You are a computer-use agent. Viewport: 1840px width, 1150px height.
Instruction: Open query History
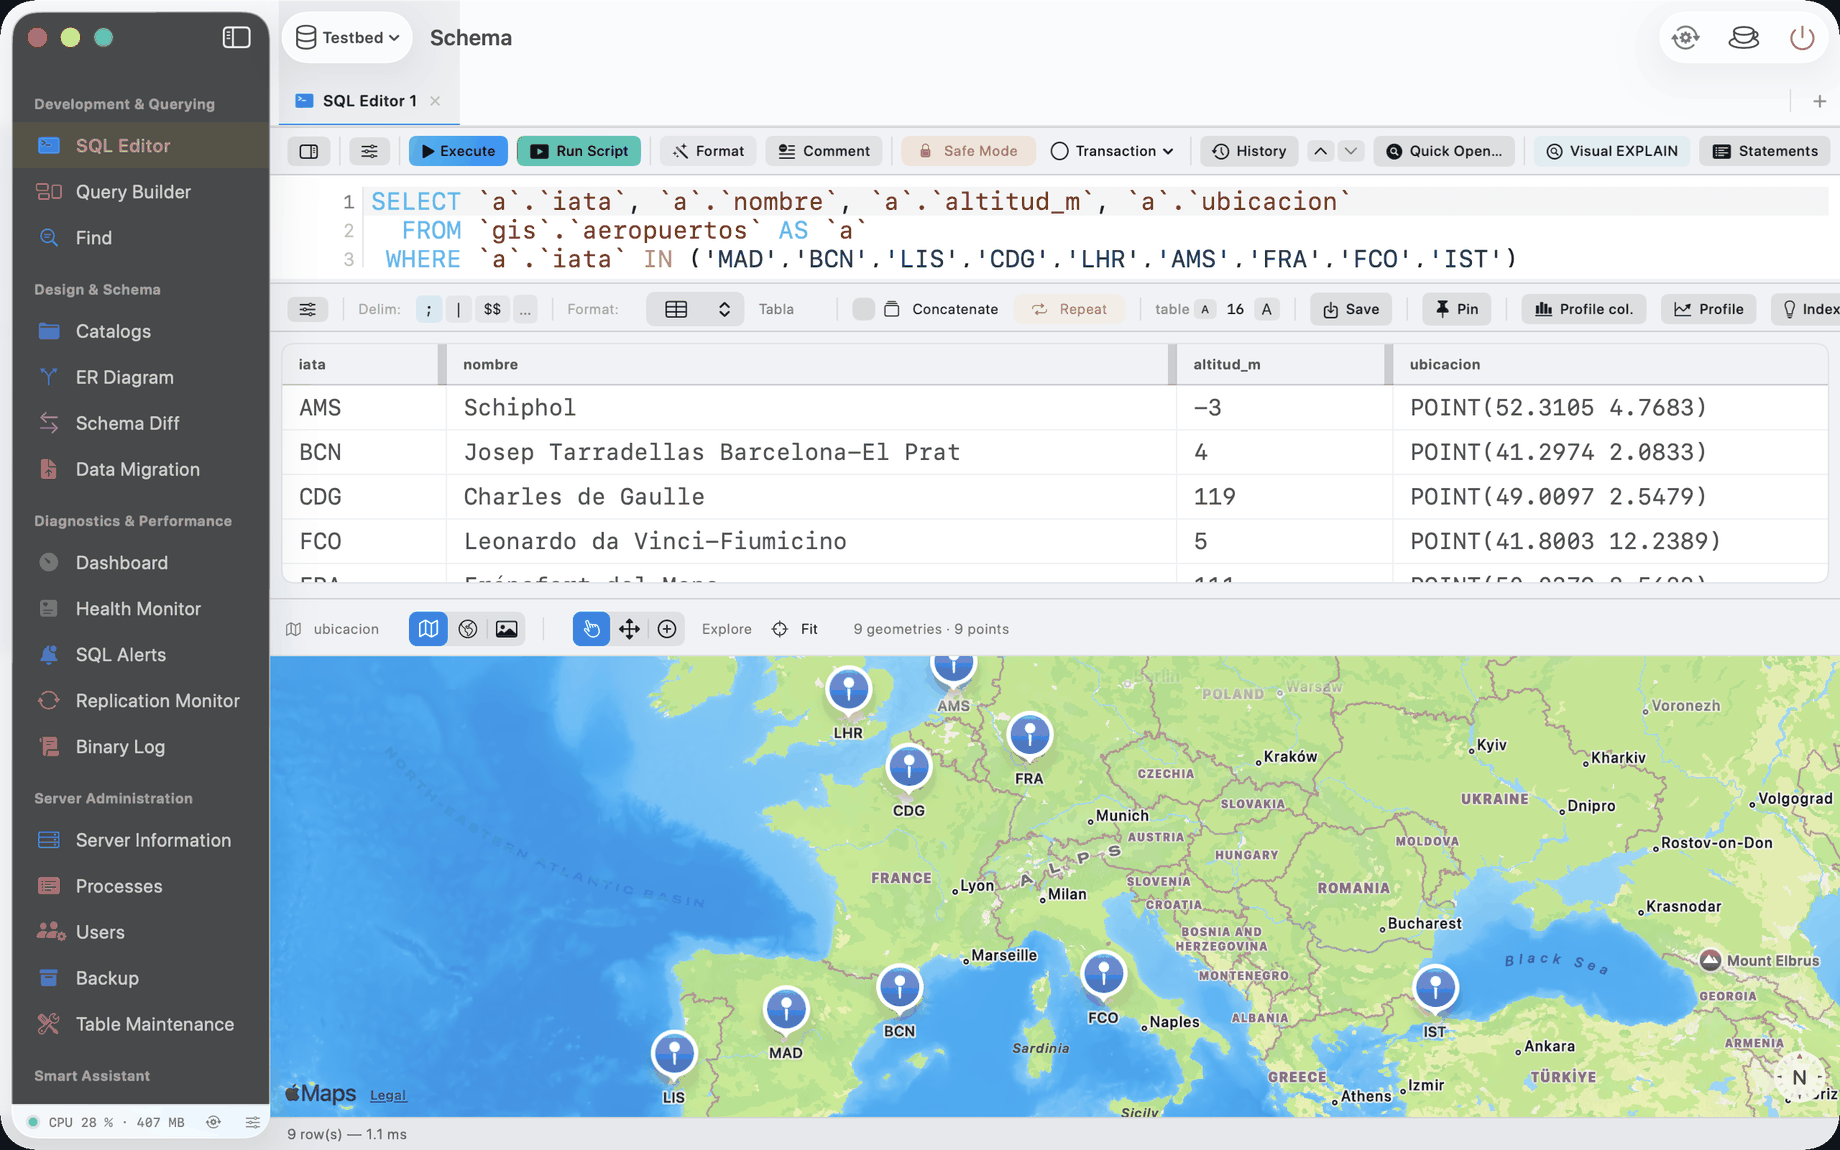(x=1249, y=151)
